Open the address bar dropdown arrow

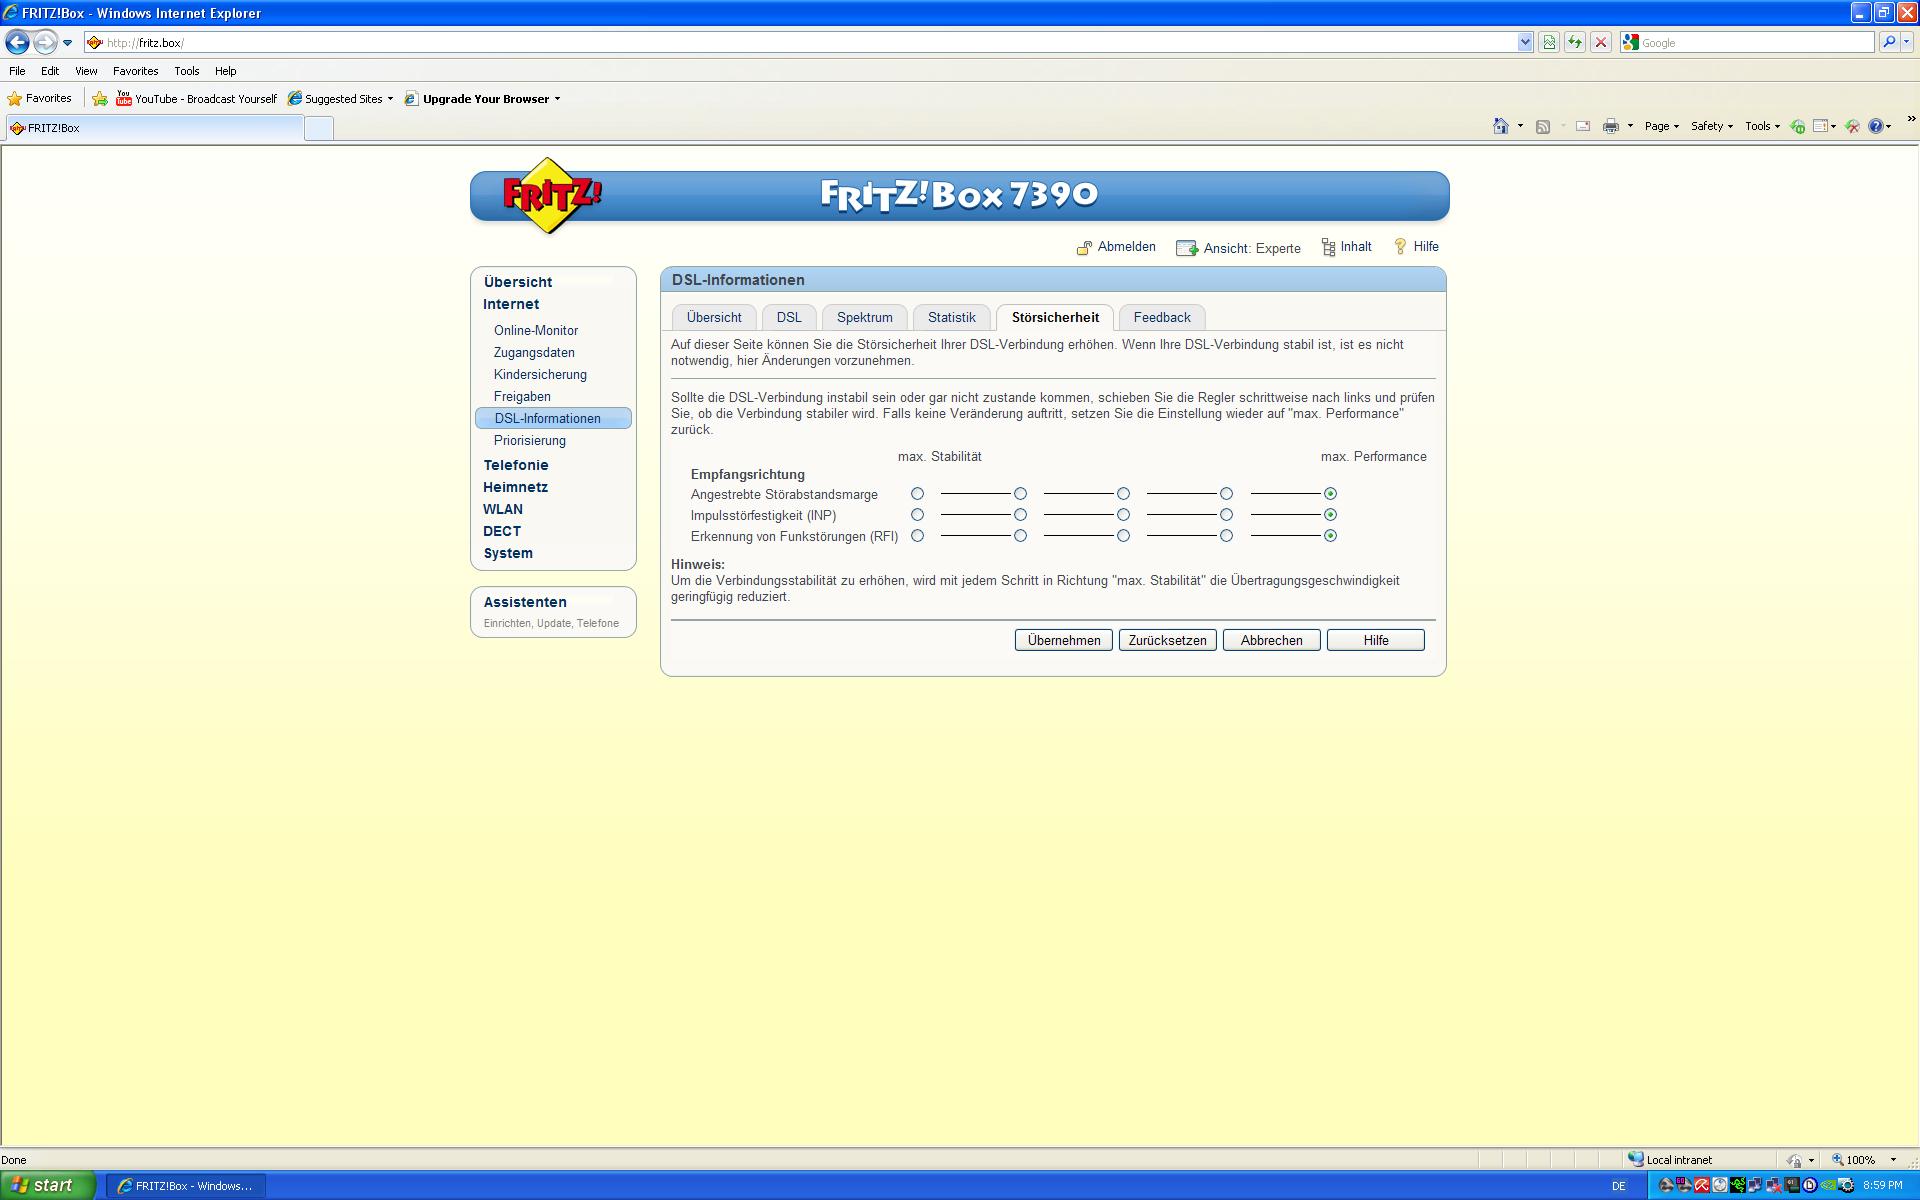click(1525, 42)
